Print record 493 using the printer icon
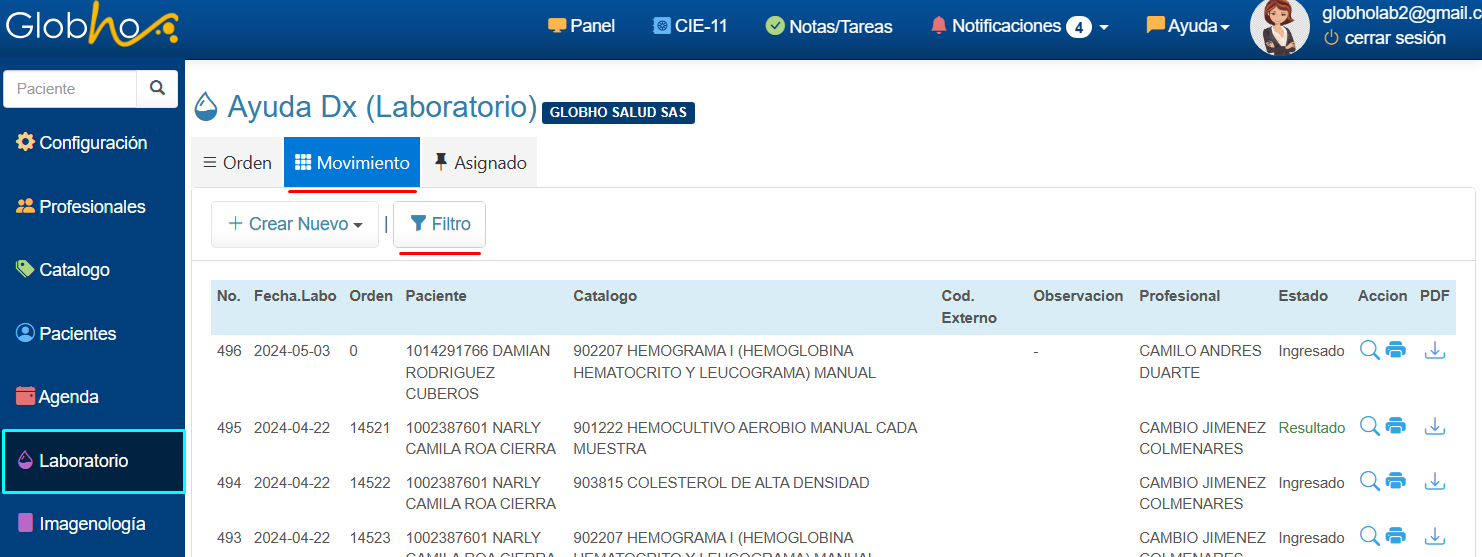1482x557 pixels. (x=1396, y=537)
